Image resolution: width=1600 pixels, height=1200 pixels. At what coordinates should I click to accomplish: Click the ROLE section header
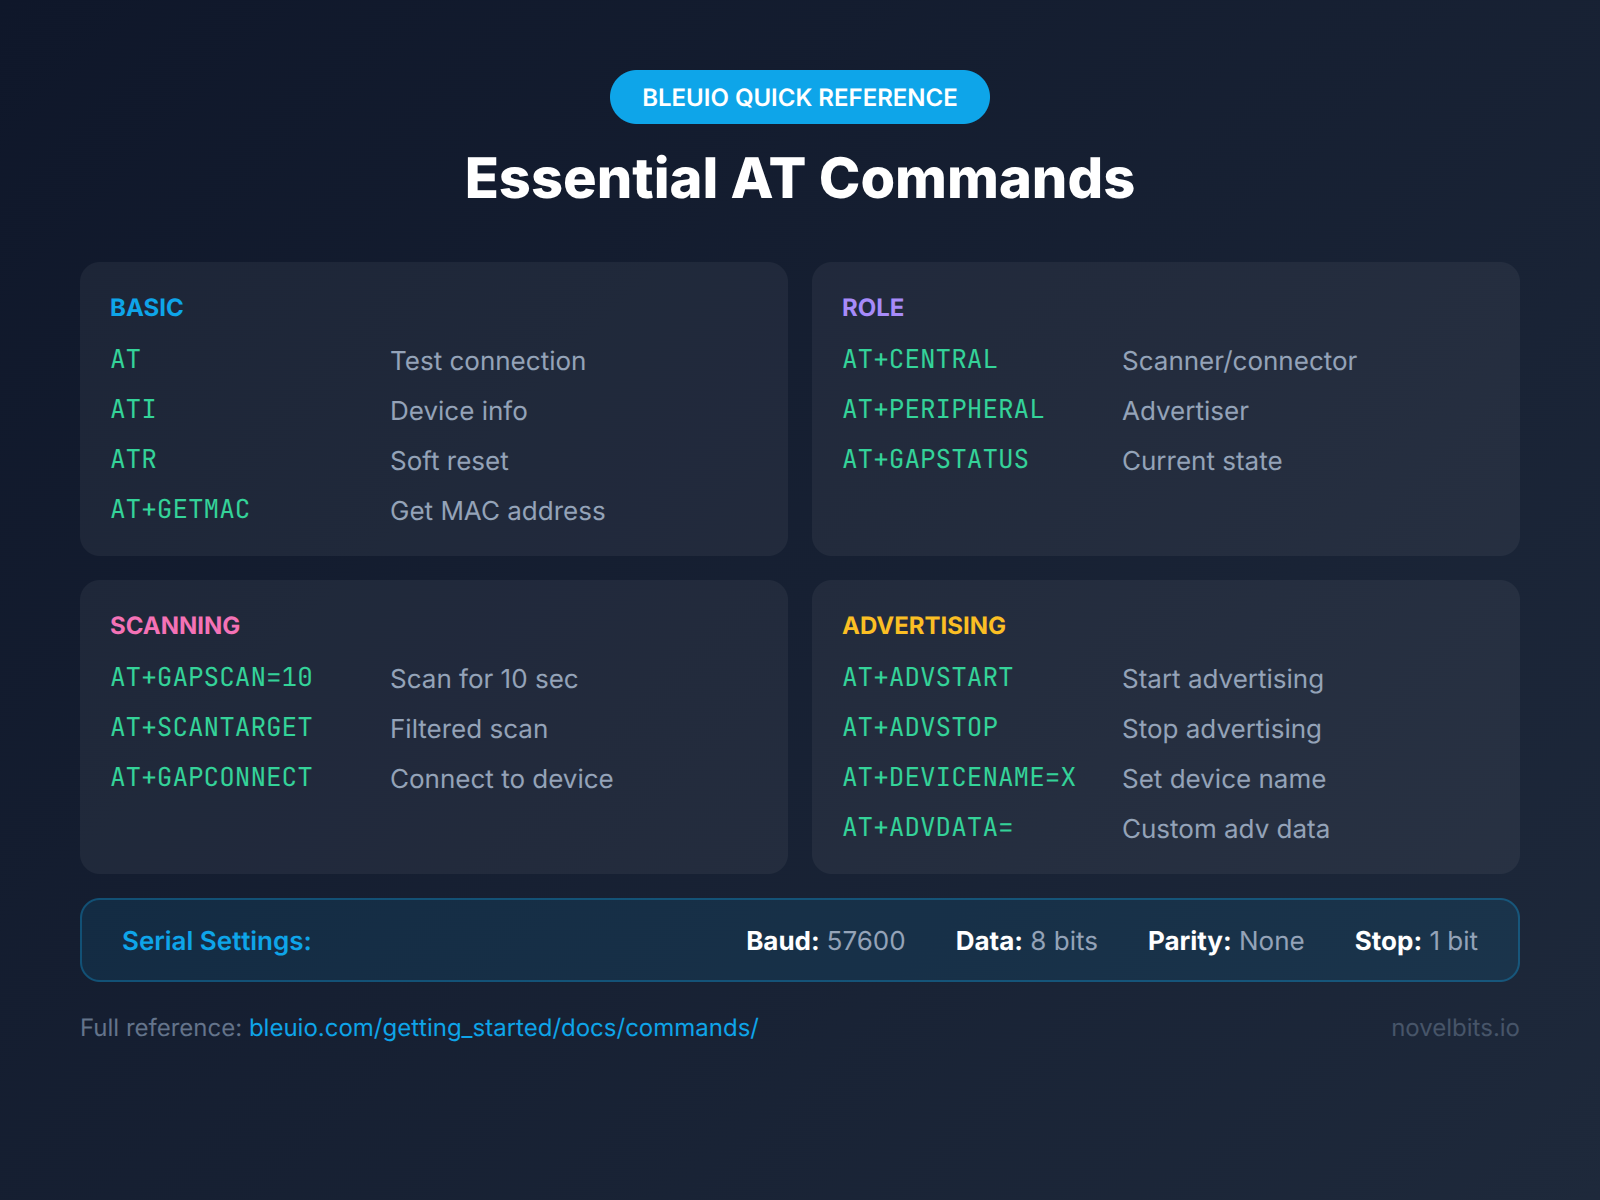tap(872, 308)
